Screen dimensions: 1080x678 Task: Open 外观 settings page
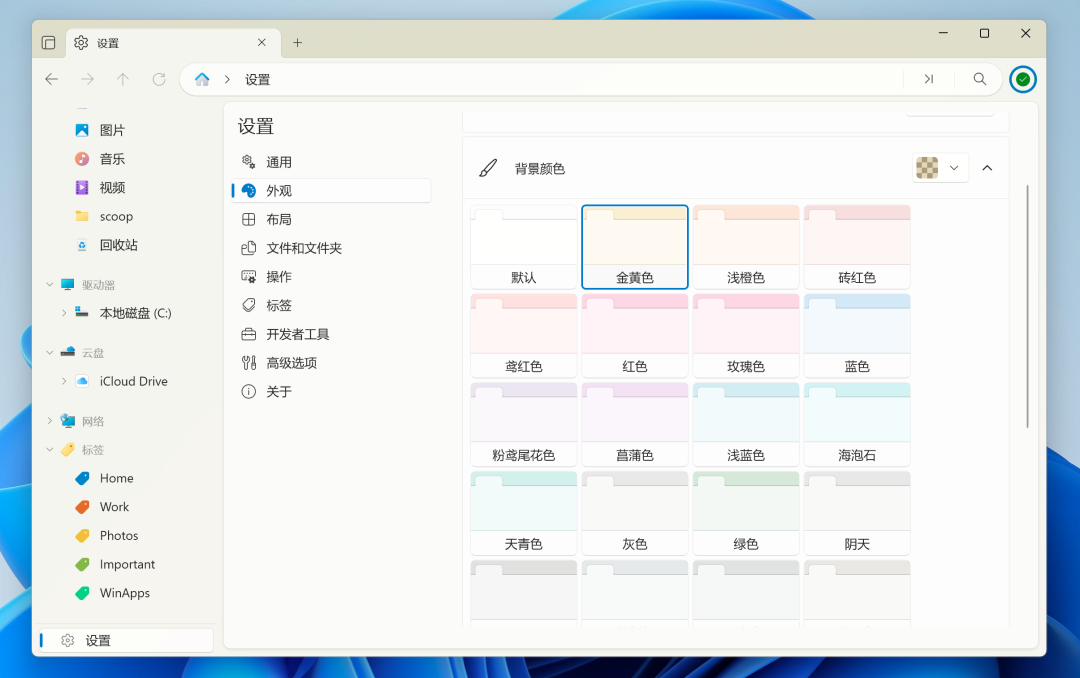[x=331, y=191]
